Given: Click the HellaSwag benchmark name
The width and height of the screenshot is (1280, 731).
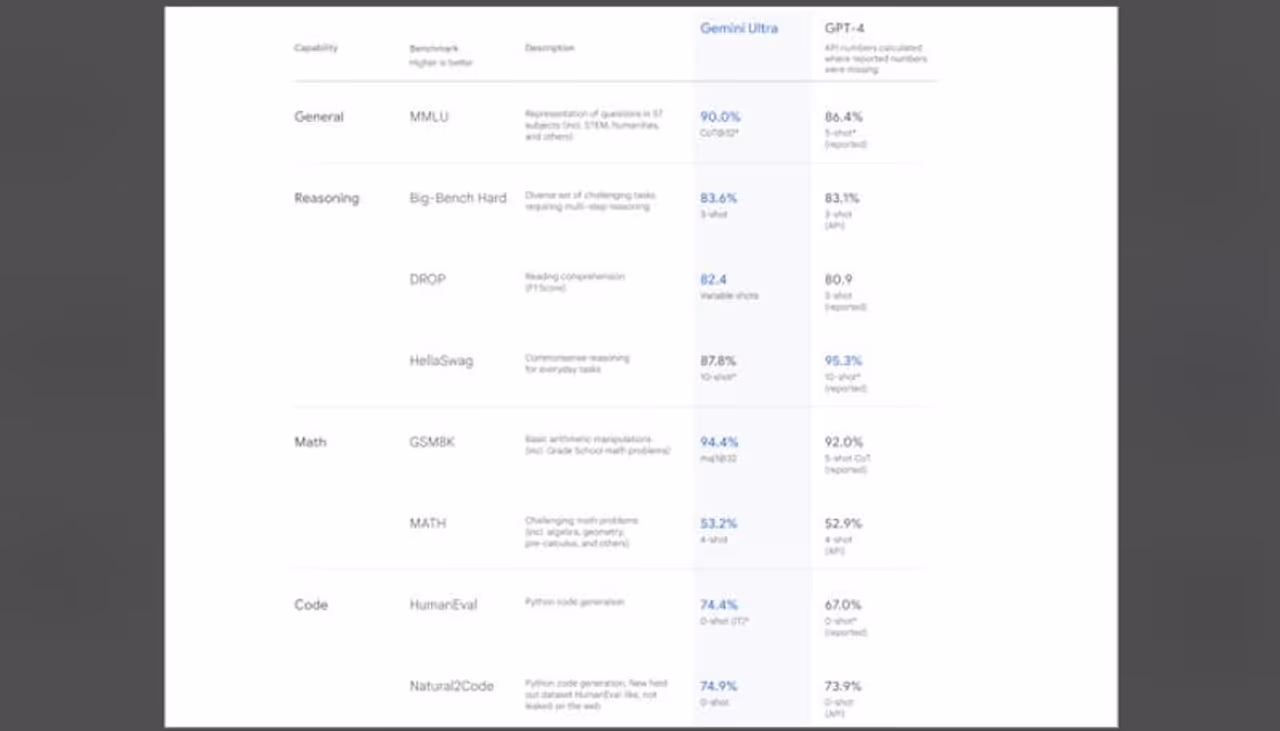Looking at the screenshot, I should pos(441,361).
